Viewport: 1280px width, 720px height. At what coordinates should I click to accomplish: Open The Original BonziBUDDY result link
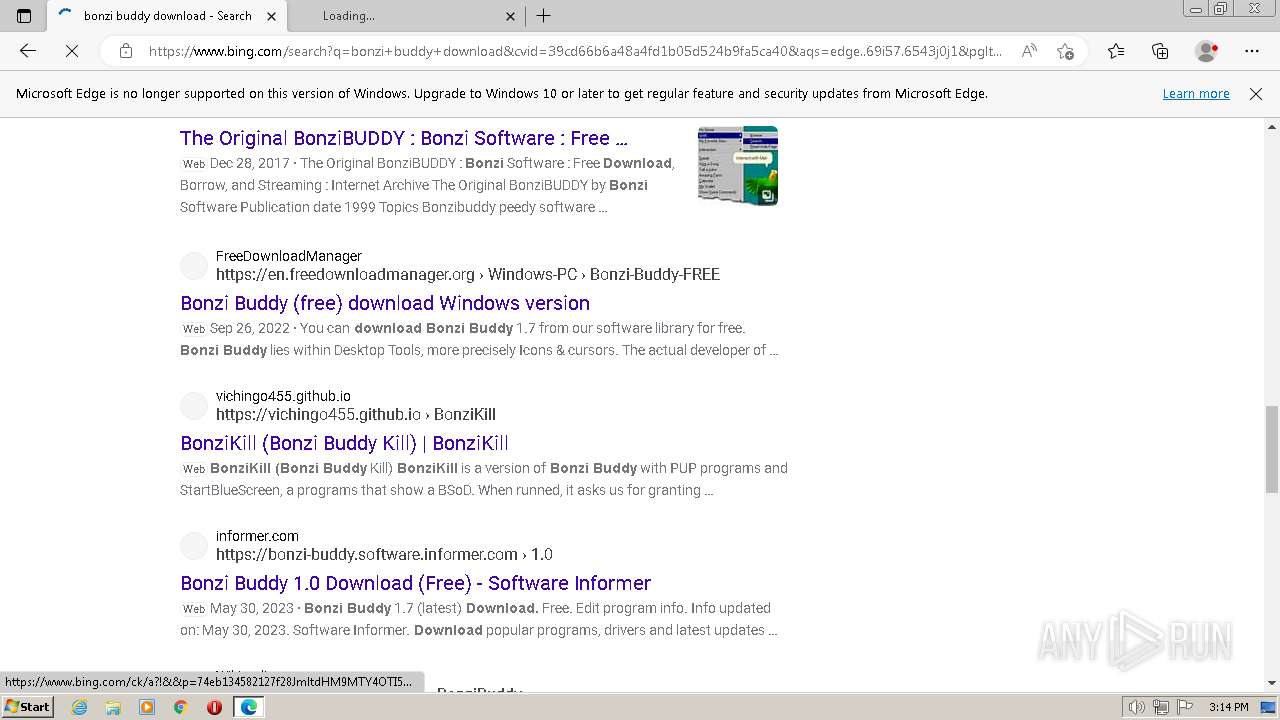[404, 138]
